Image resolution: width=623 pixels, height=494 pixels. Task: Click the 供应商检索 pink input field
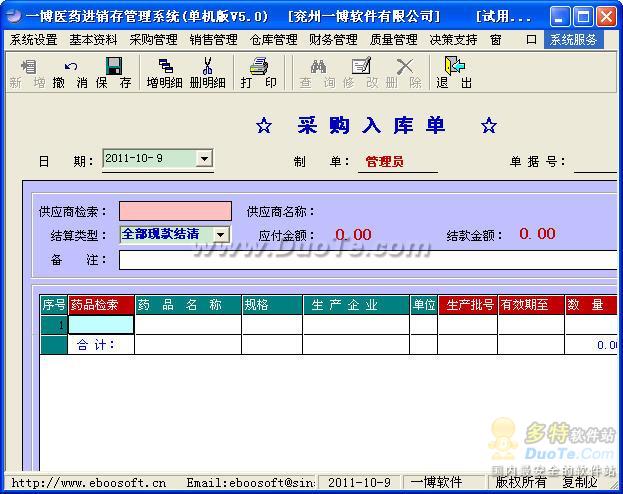click(x=175, y=211)
